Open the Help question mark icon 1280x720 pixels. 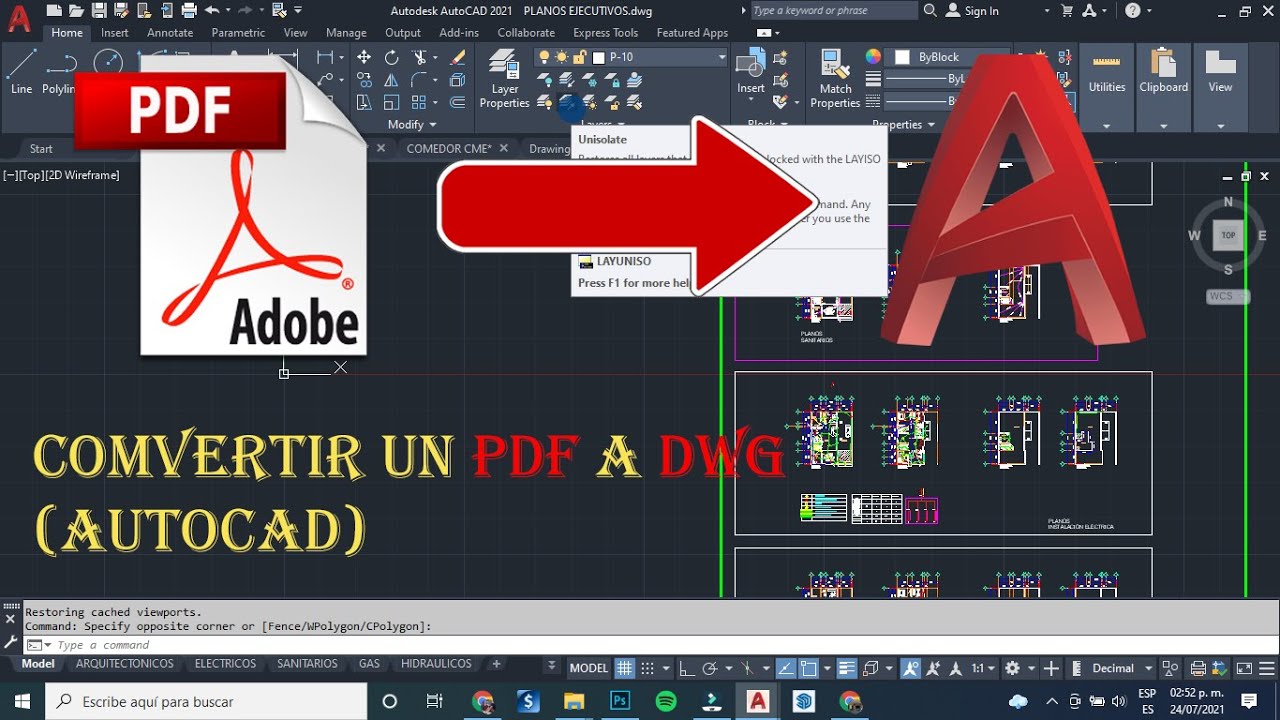[1132, 10]
